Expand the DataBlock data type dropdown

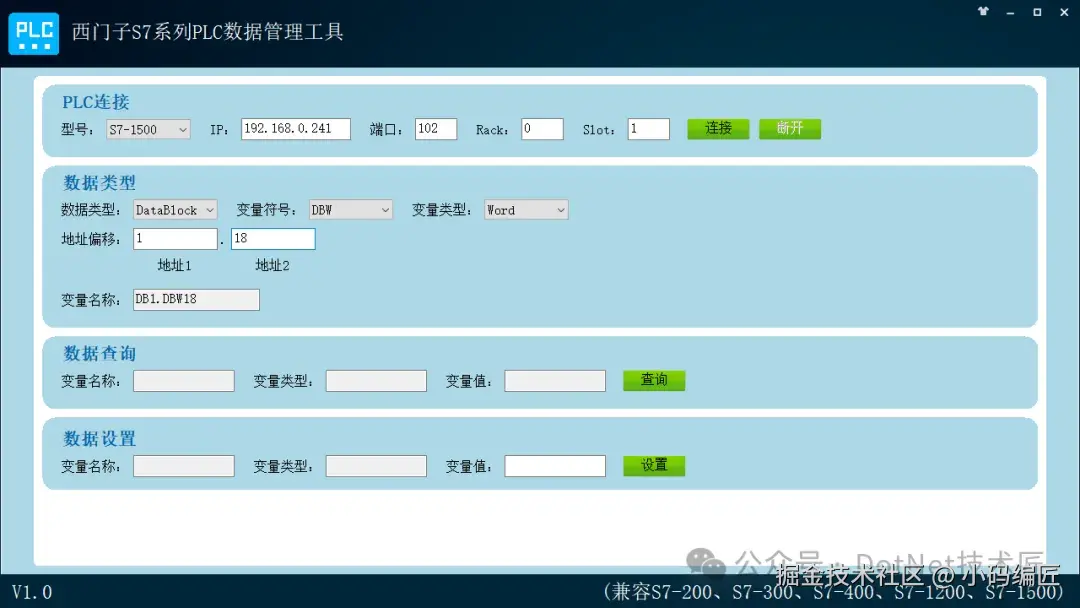(x=175, y=210)
